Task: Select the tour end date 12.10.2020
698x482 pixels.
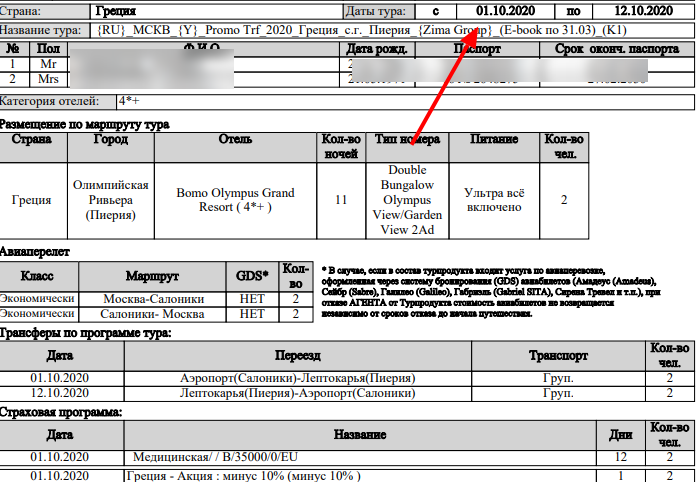Action: click(x=643, y=11)
